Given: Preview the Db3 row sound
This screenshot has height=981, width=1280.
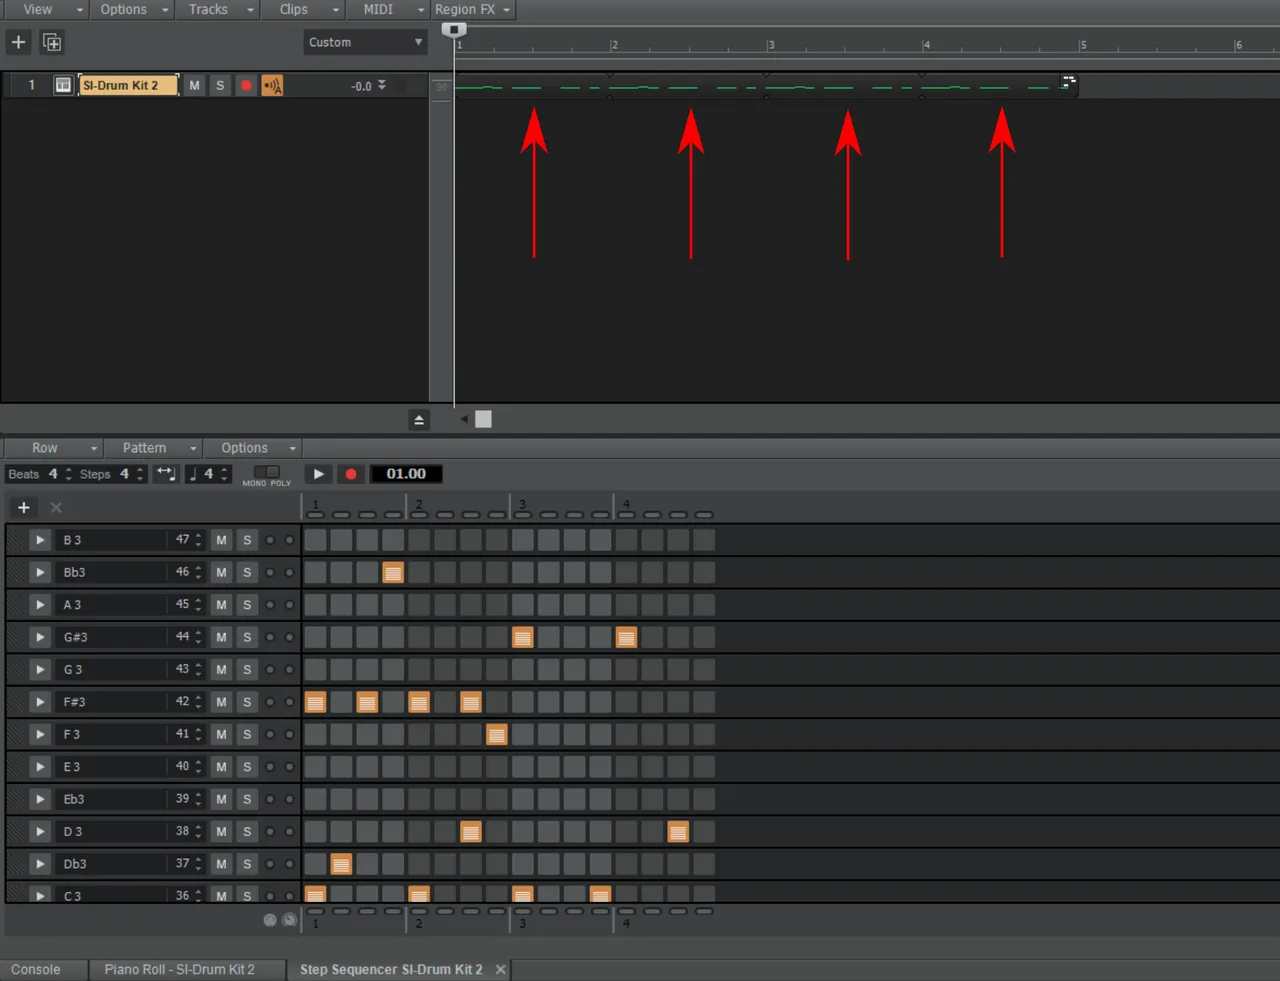Looking at the screenshot, I should pos(40,864).
